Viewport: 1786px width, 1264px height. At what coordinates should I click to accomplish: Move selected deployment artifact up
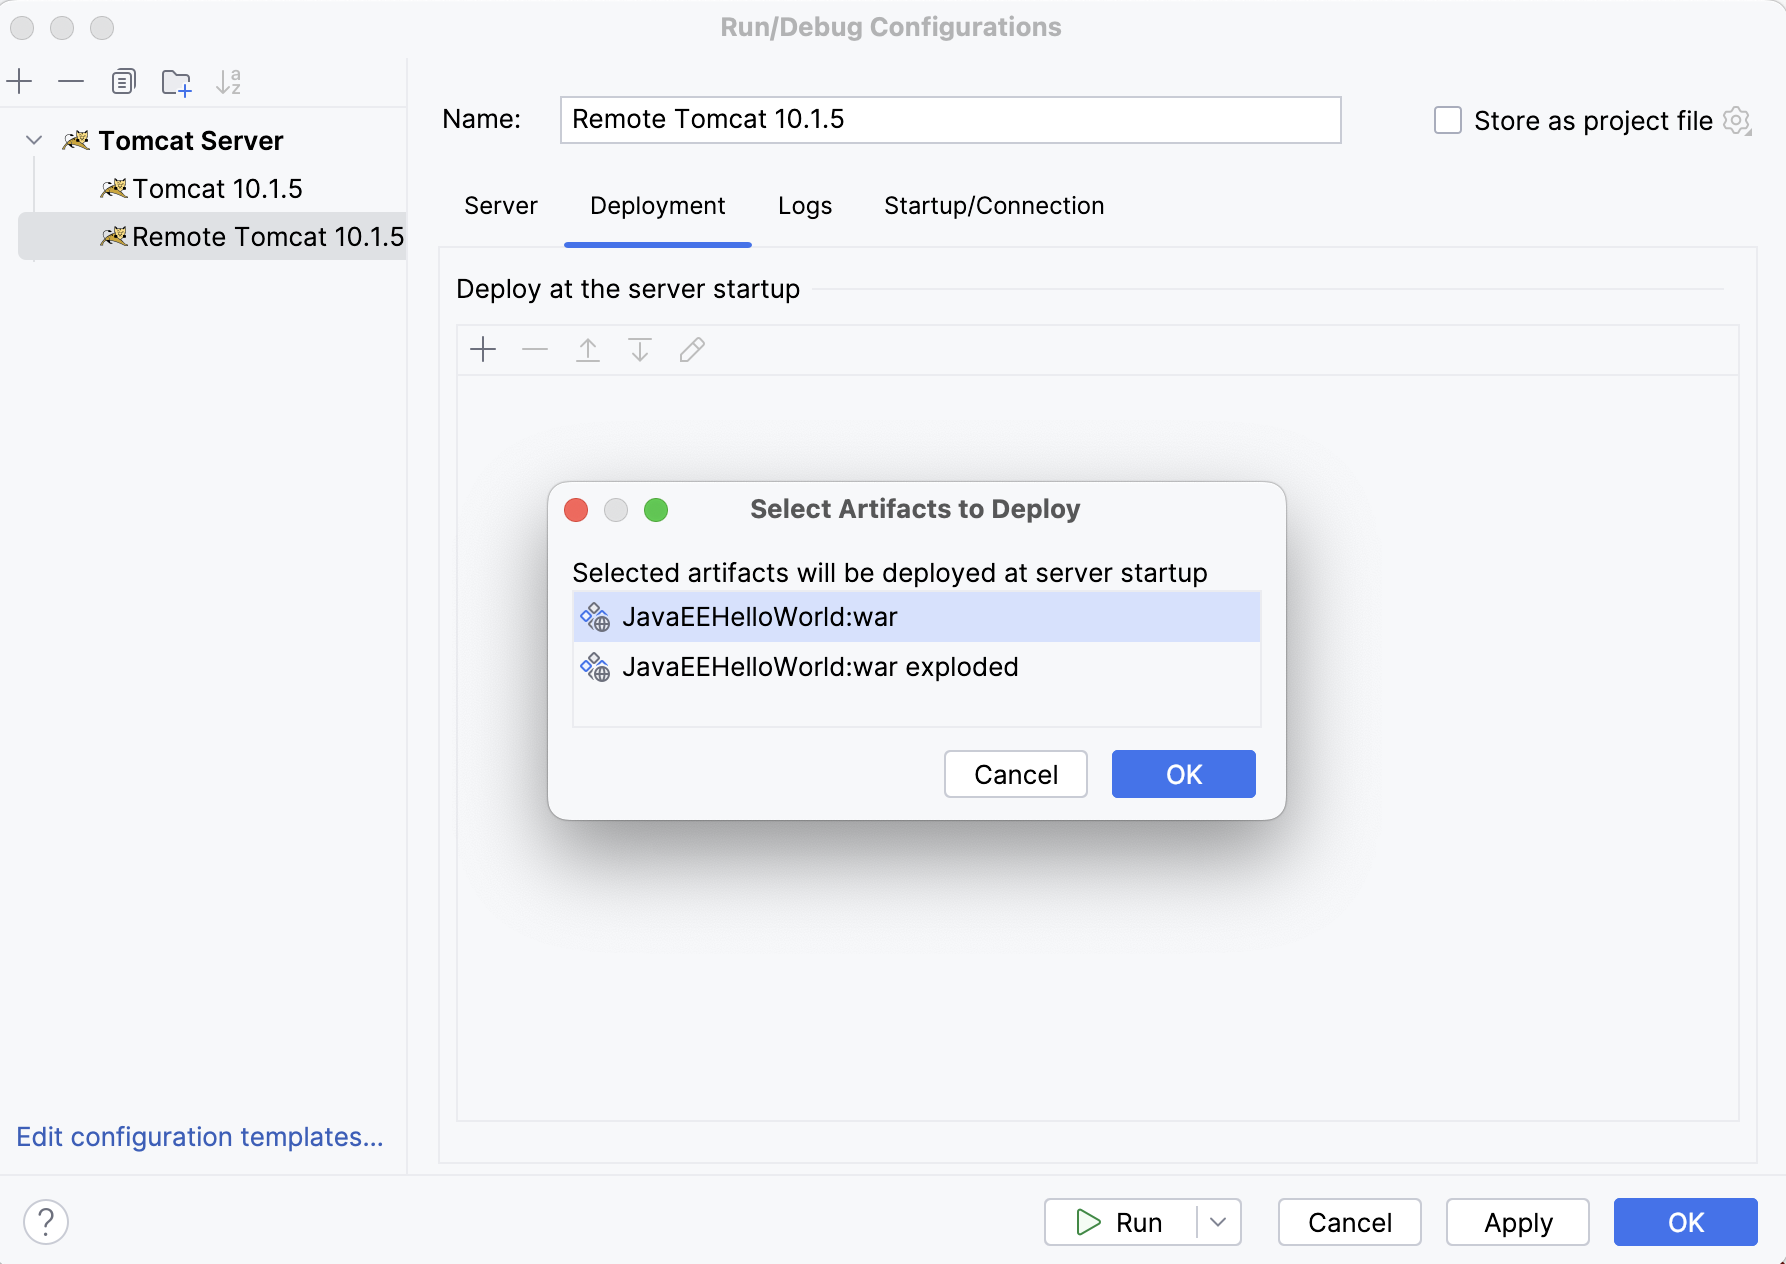click(x=588, y=349)
